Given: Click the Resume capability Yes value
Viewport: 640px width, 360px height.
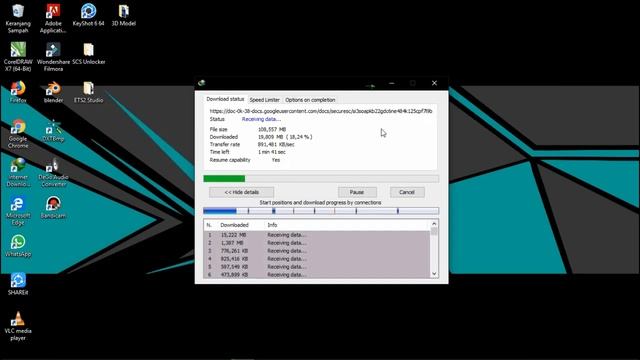Looking at the screenshot, I should [x=276, y=160].
